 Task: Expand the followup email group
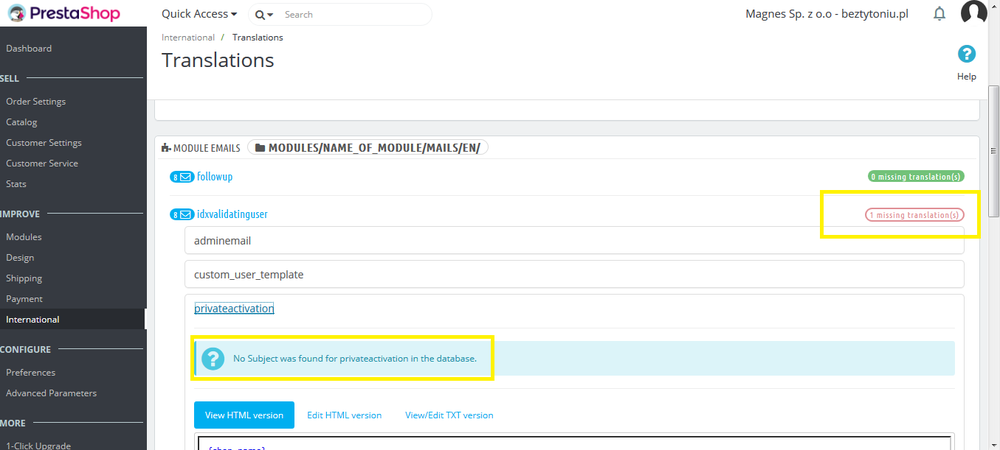coord(215,177)
